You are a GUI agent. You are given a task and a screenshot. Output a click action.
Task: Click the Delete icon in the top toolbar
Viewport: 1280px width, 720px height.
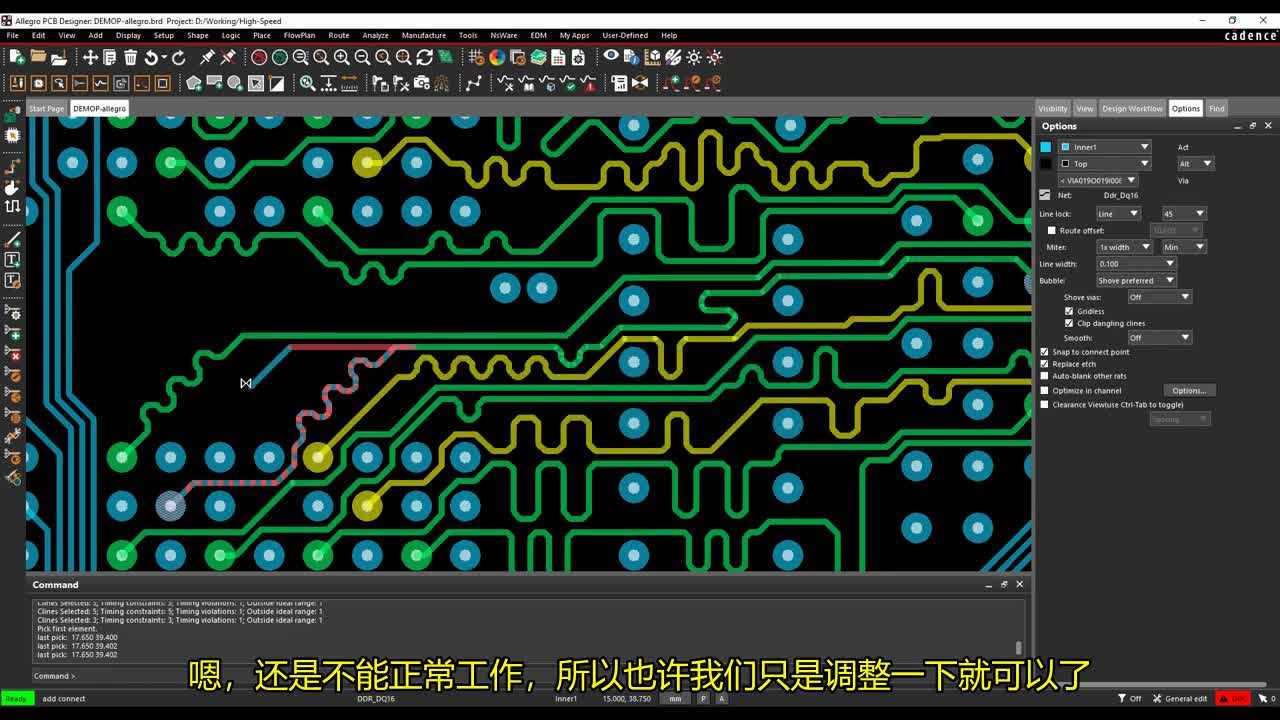131,57
